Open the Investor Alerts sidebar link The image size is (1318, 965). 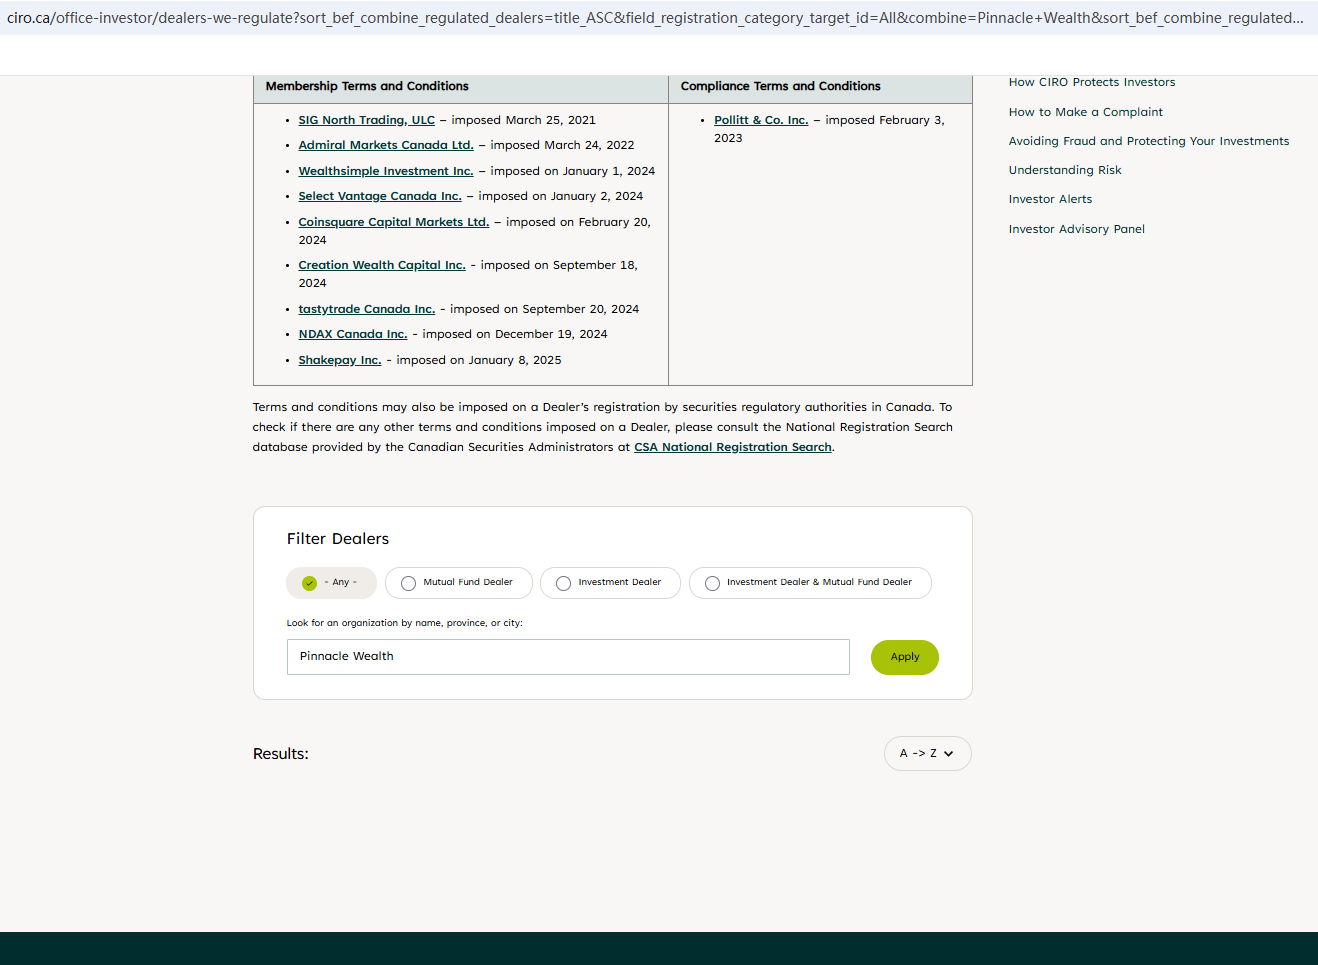click(x=1050, y=199)
